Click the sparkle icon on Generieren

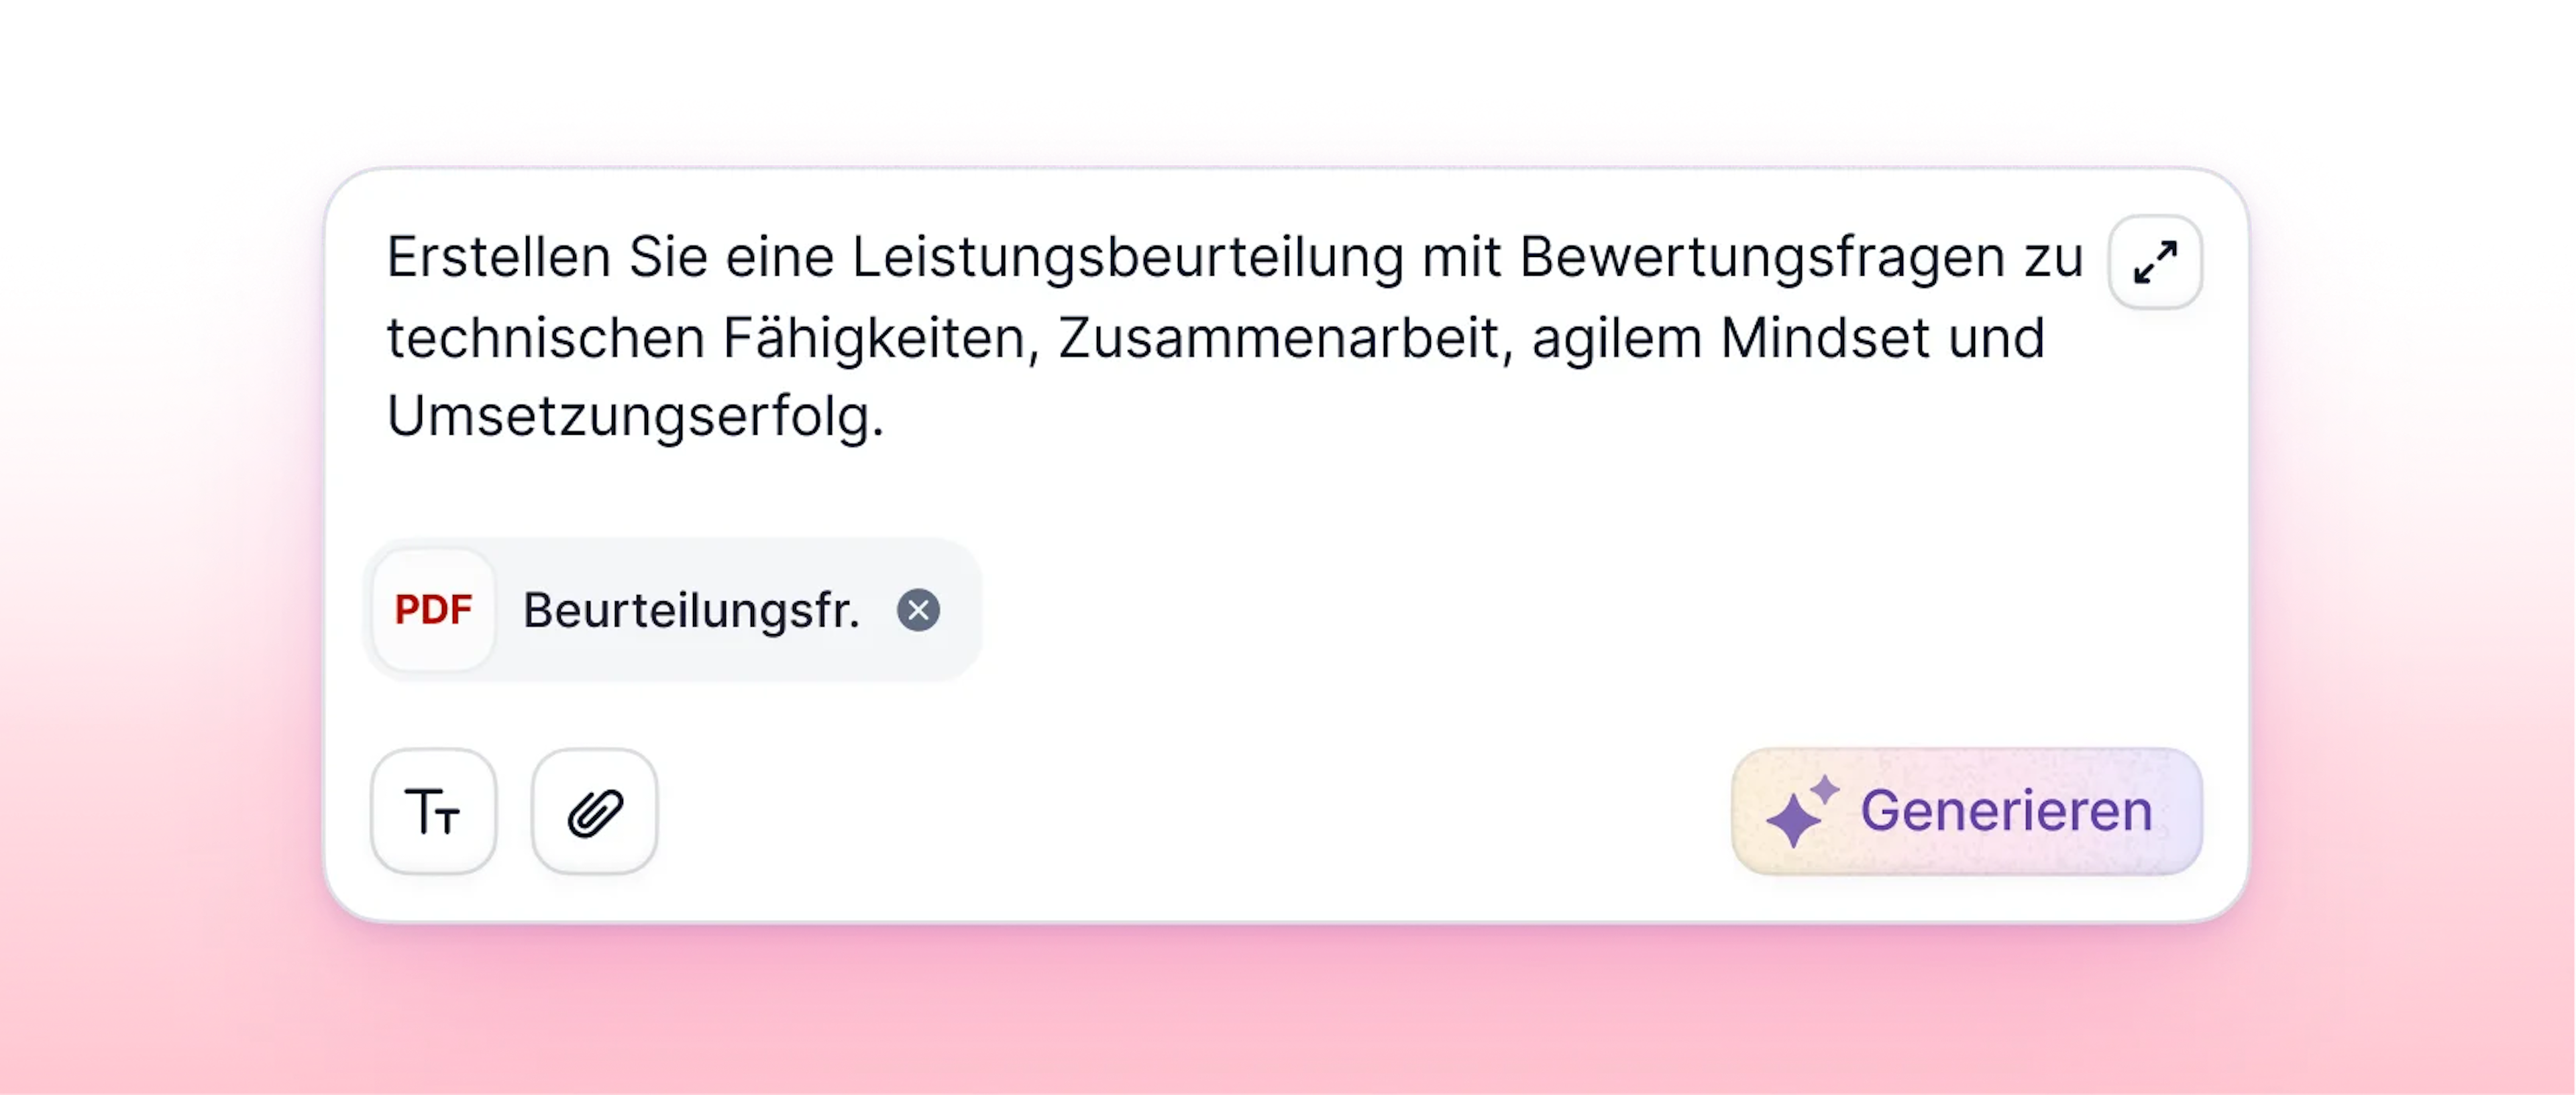[1800, 811]
